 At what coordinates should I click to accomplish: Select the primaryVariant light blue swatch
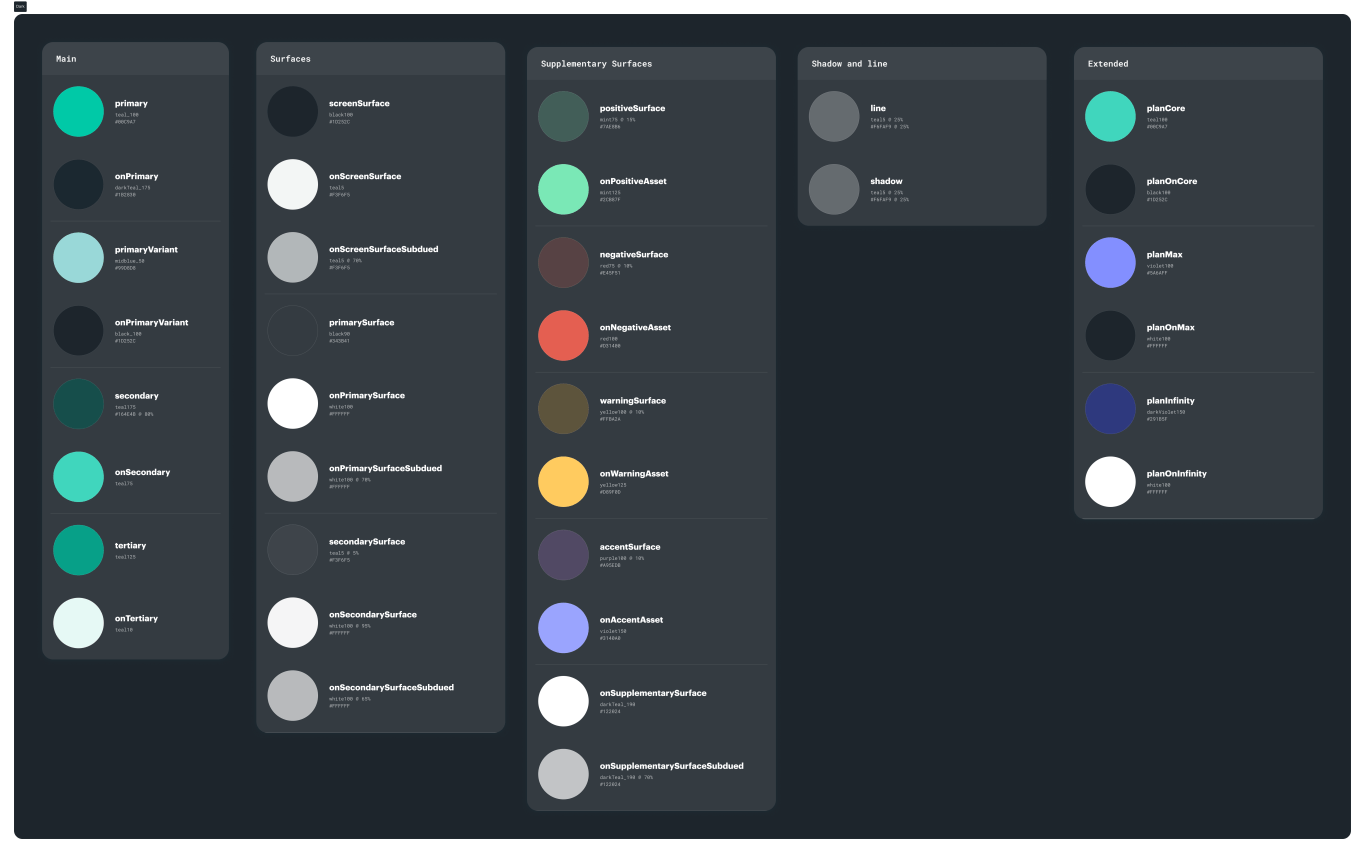[78, 257]
